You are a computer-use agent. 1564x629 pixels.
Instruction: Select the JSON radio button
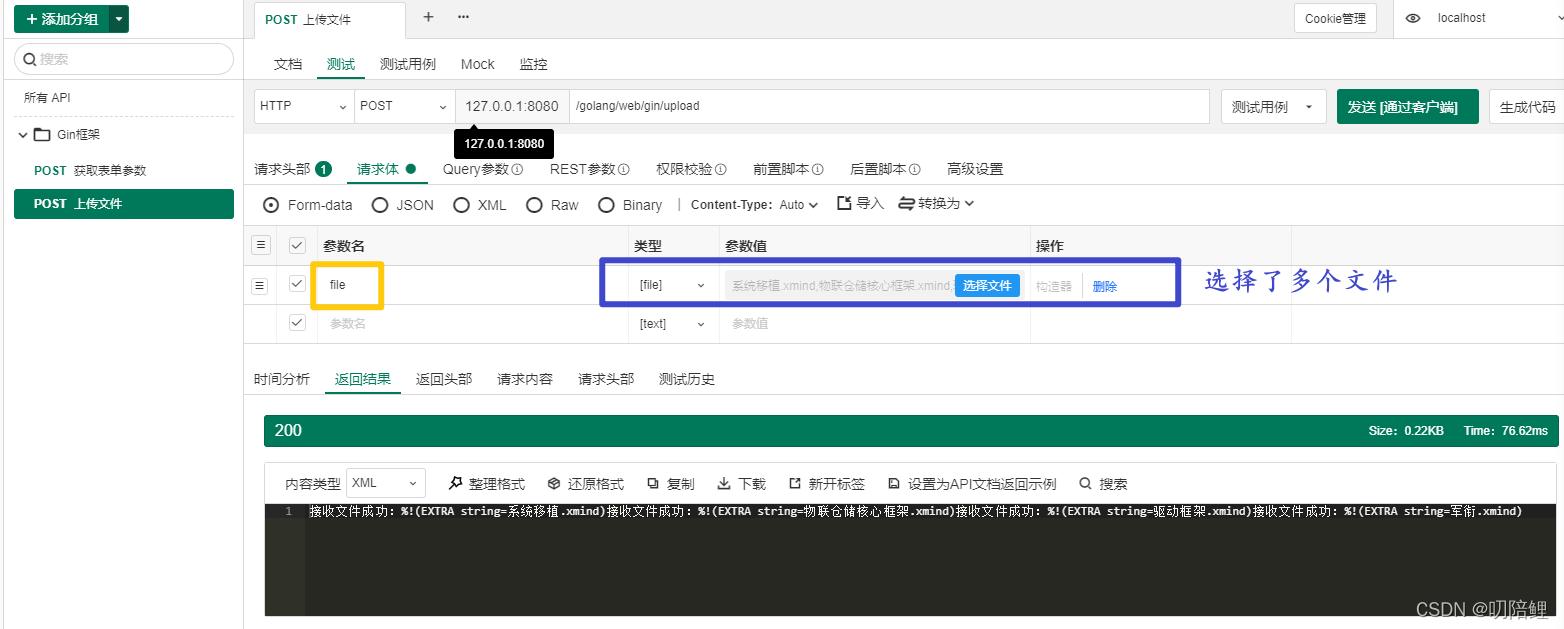[380, 205]
